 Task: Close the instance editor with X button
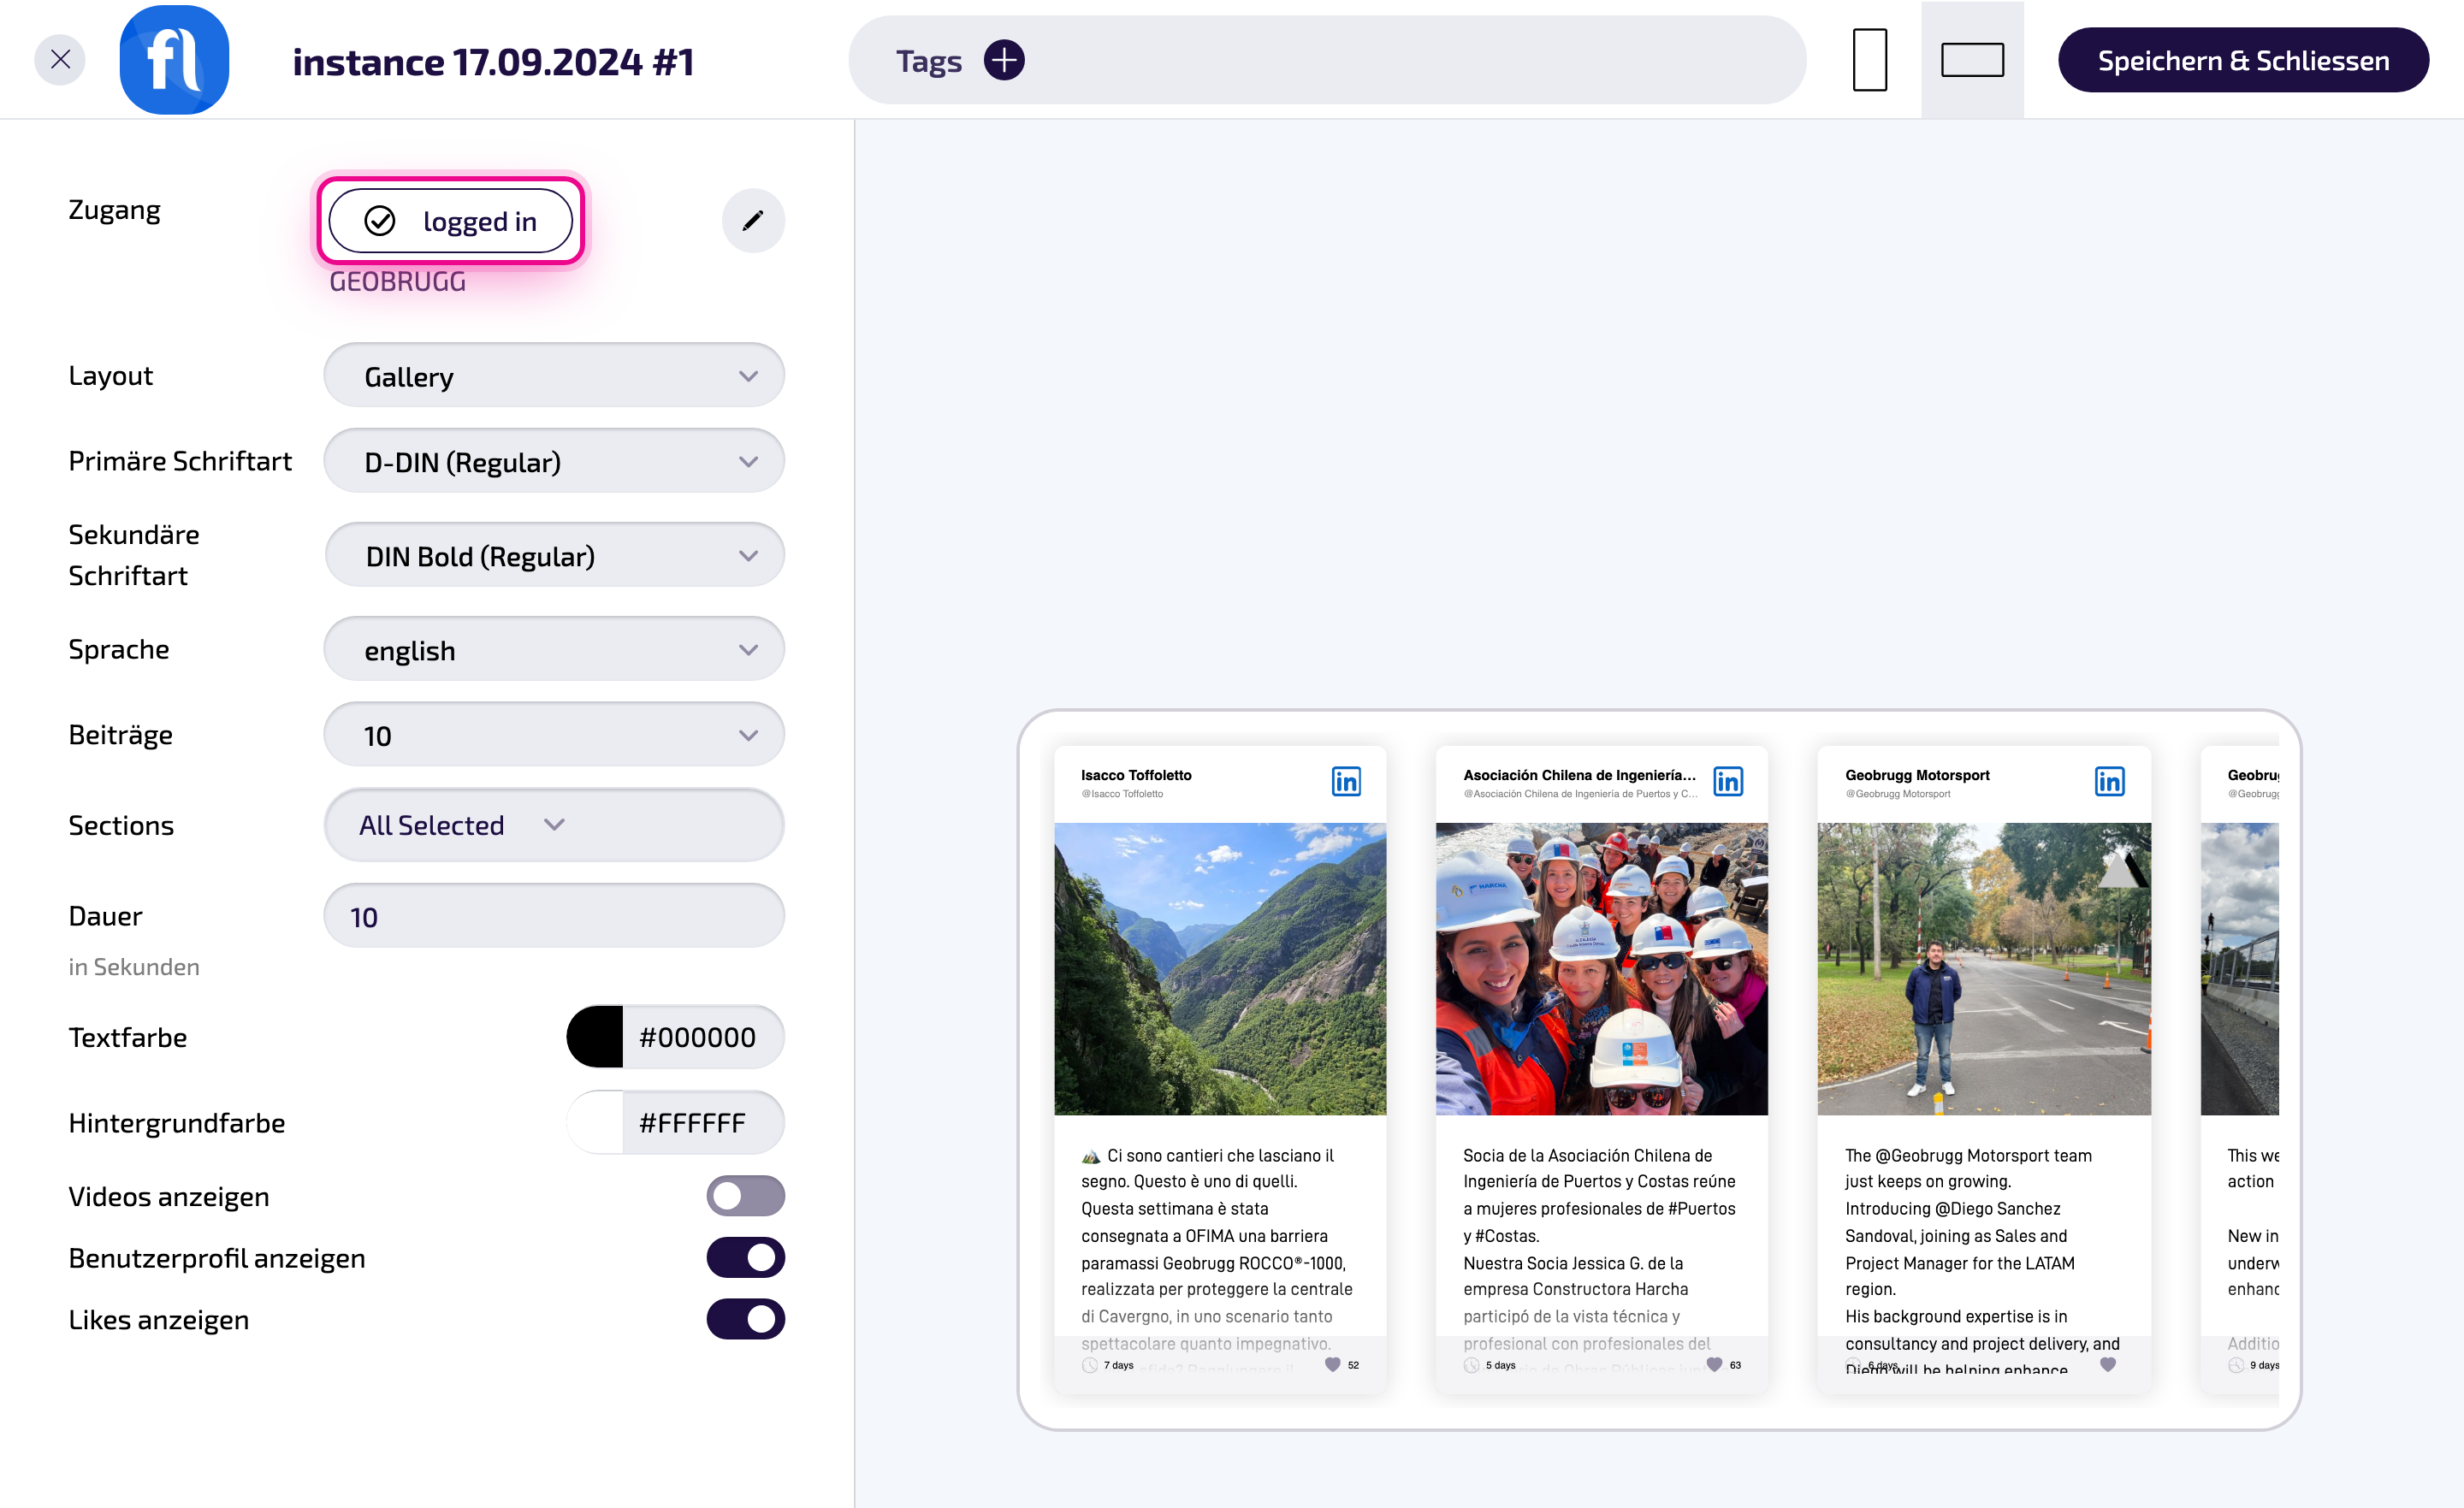[60, 60]
